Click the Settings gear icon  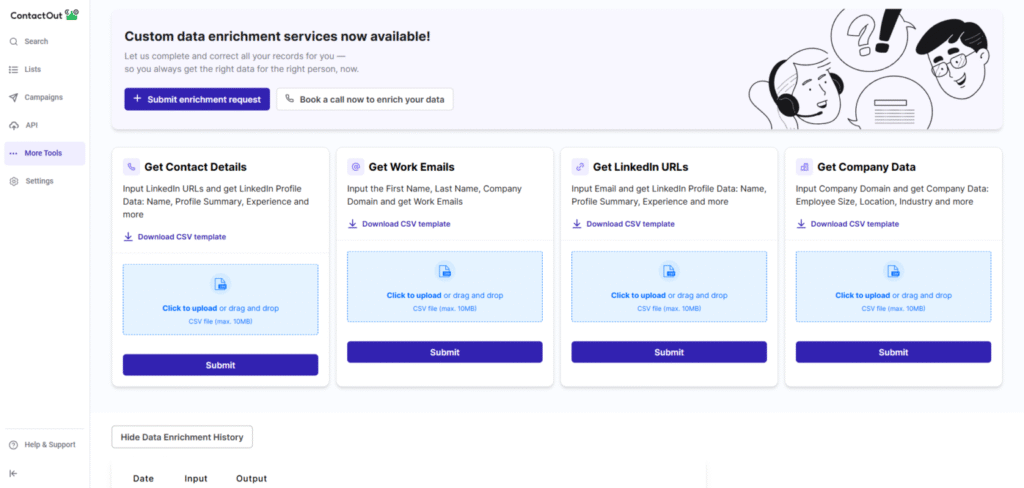coord(14,181)
